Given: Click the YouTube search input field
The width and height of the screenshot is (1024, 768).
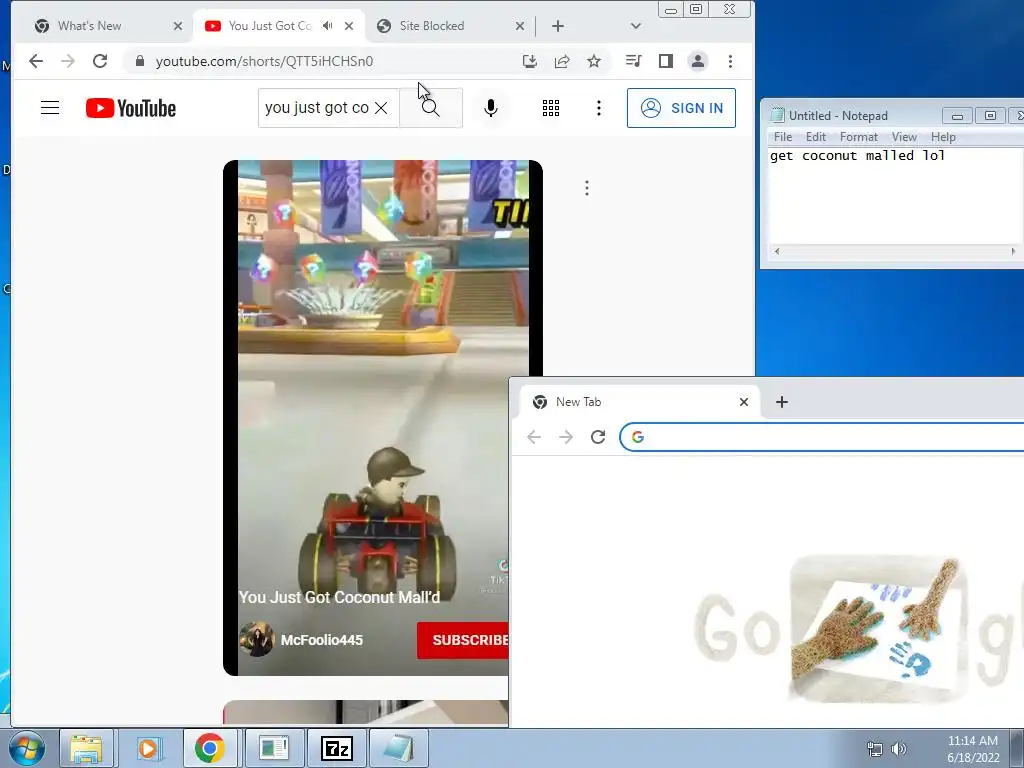Looking at the screenshot, I should coord(317,108).
